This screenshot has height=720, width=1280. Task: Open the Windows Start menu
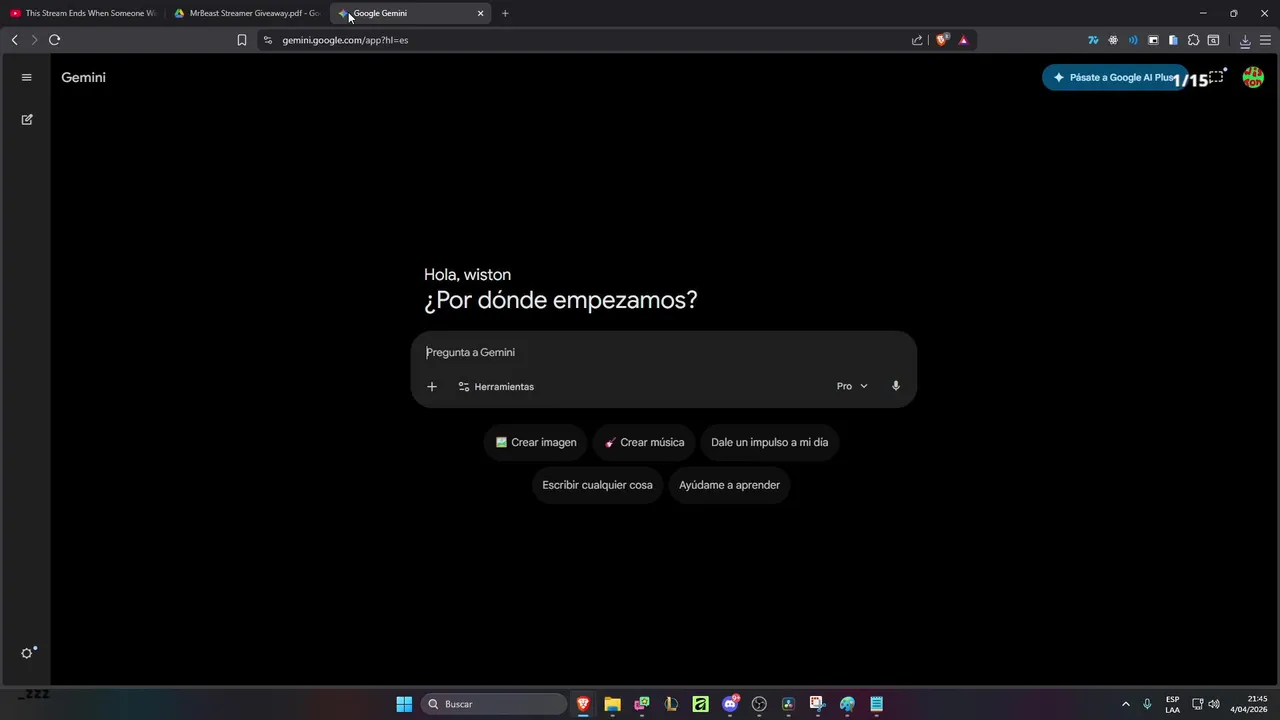pyautogui.click(x=404, y=704)
